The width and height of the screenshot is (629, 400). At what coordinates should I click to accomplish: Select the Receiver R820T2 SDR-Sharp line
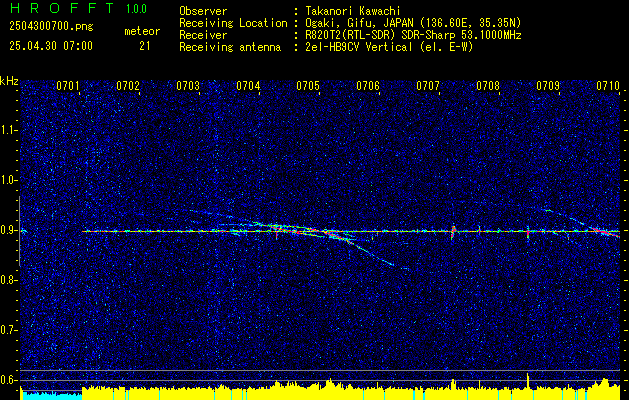point(413,35)
